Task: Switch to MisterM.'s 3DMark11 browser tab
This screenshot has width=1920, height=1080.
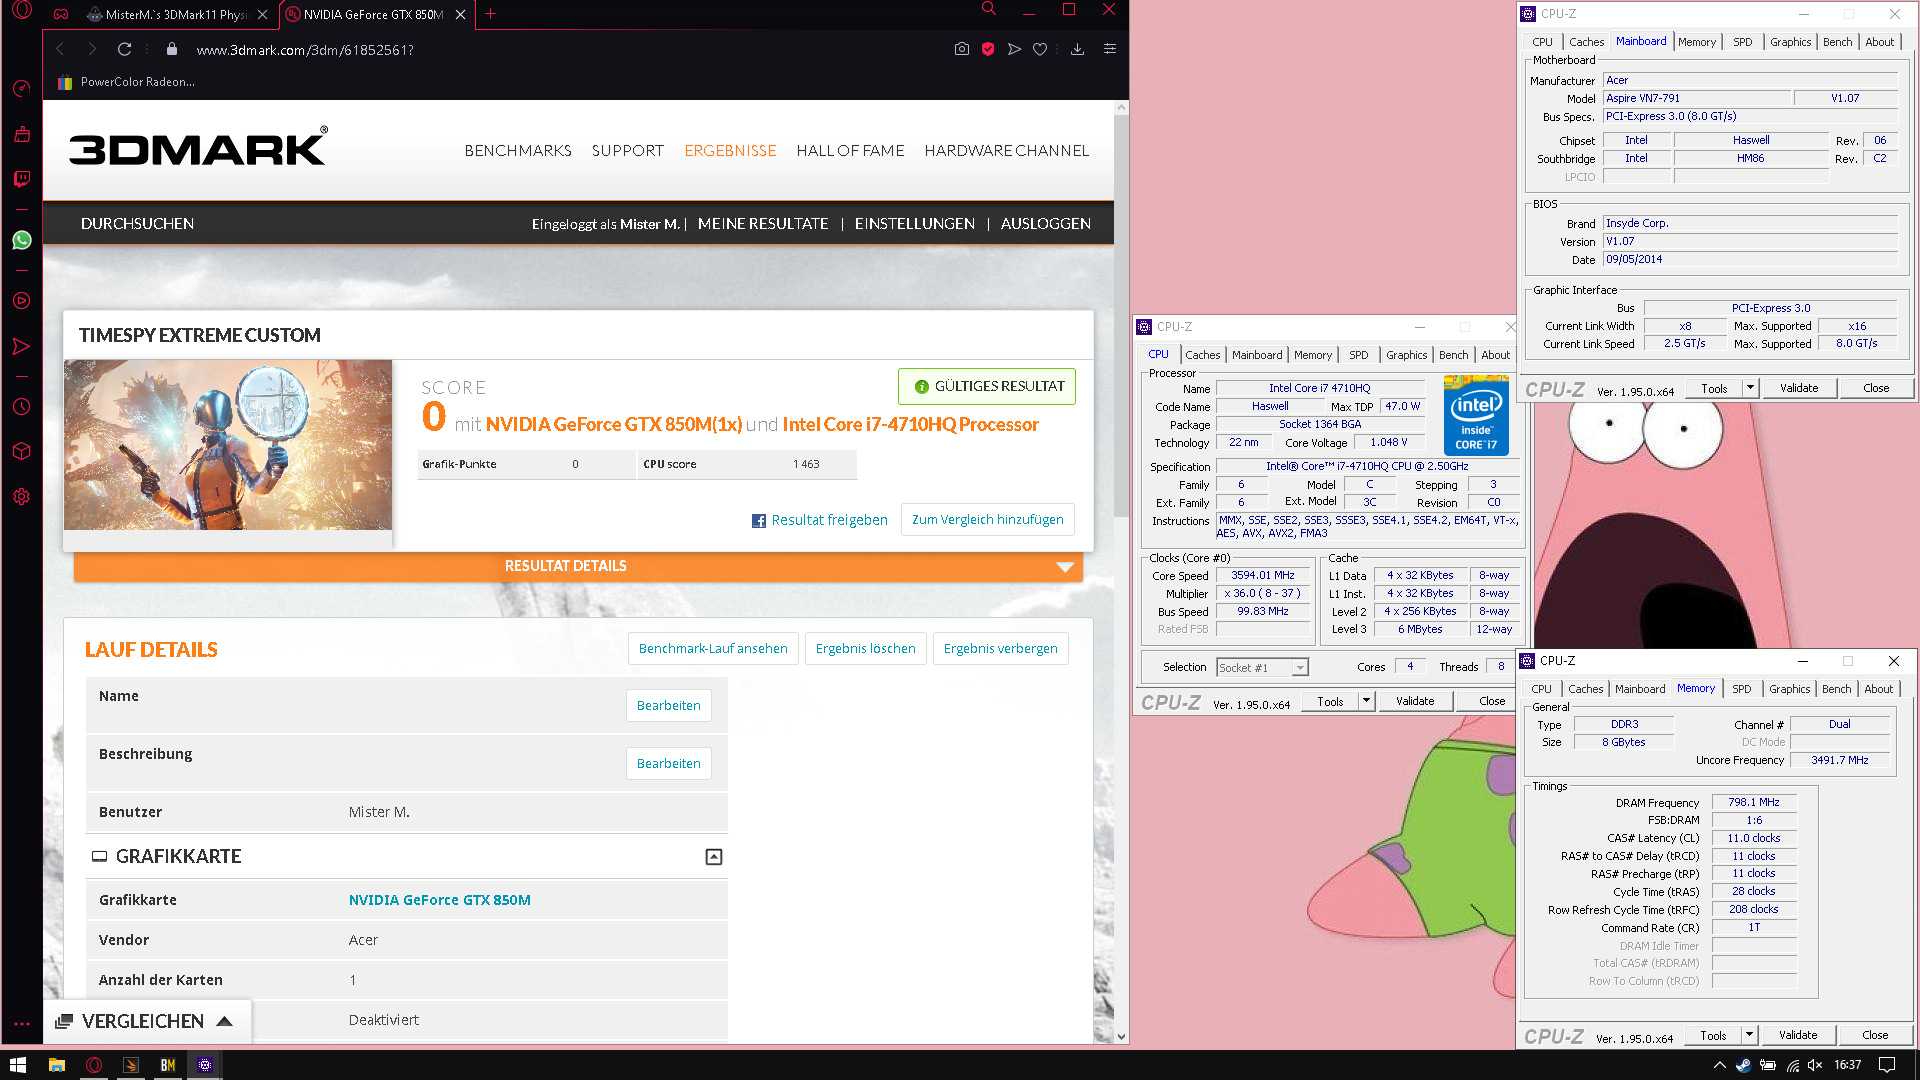Action: (176, 14)
